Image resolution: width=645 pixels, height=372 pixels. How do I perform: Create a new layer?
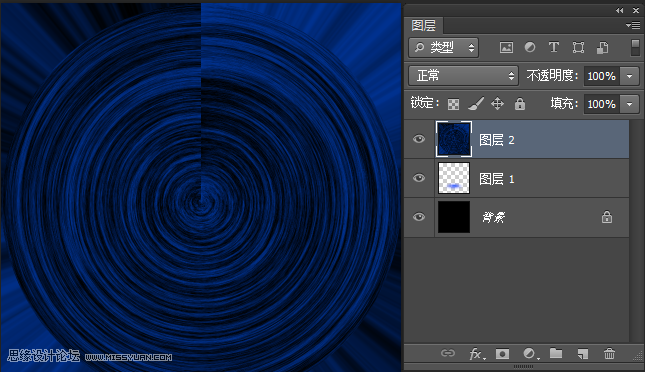point(582,353)
